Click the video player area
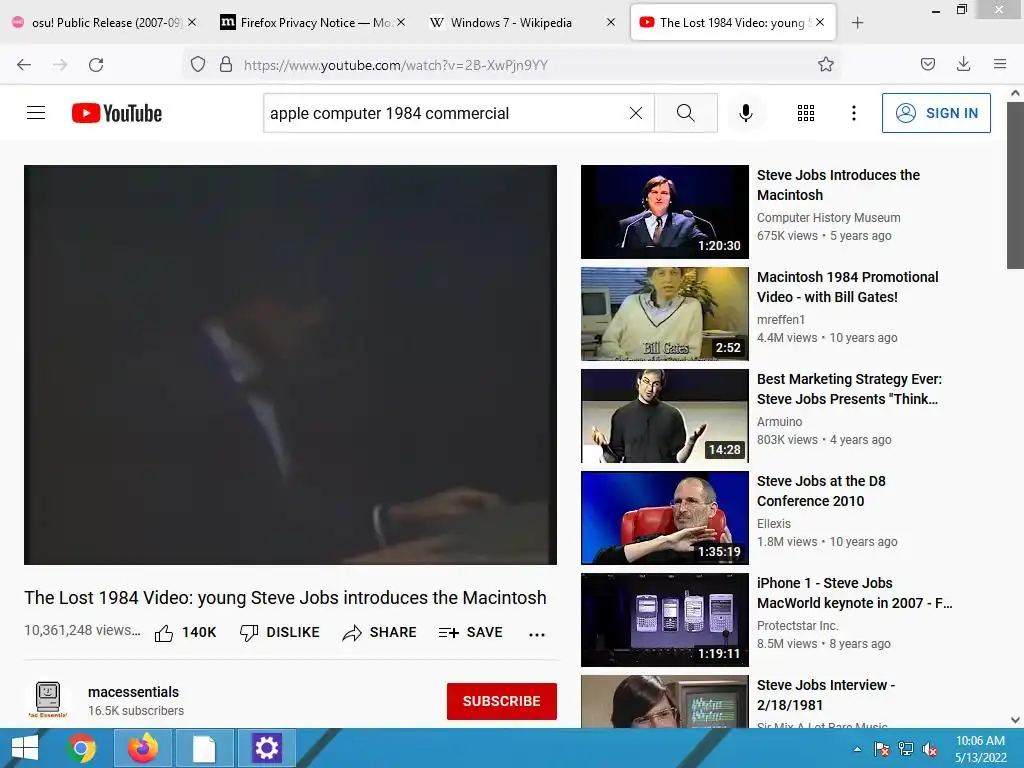 290,364
